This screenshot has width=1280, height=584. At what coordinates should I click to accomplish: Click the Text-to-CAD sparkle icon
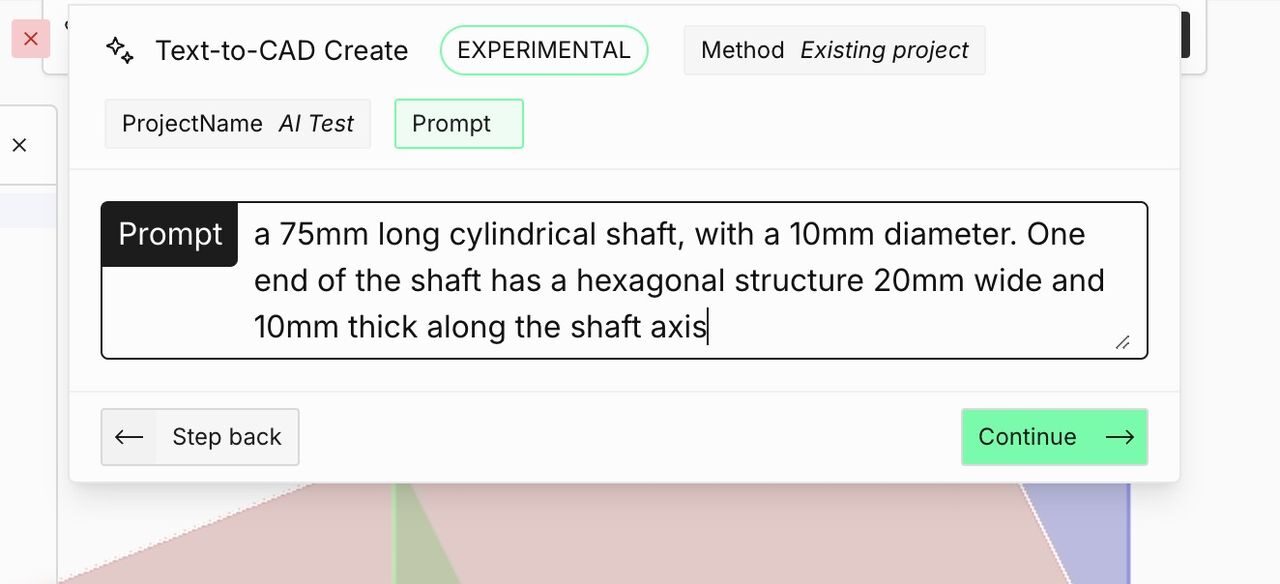(120, 50)
